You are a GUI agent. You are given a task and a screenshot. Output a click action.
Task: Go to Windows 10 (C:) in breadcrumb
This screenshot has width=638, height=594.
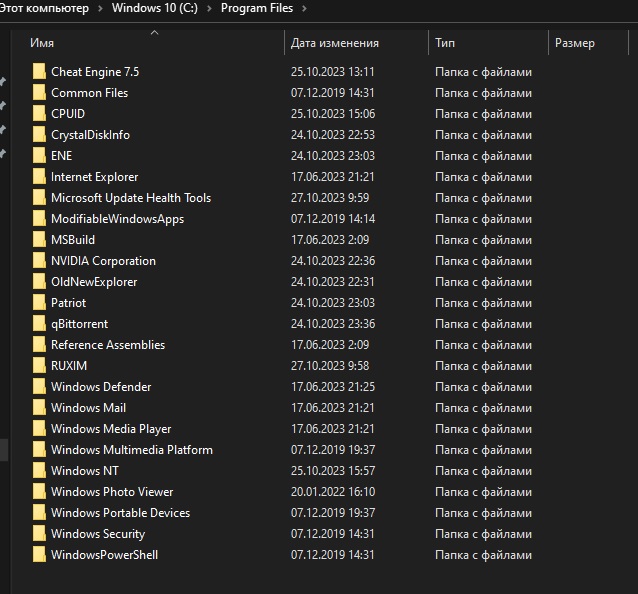[155, 8]
